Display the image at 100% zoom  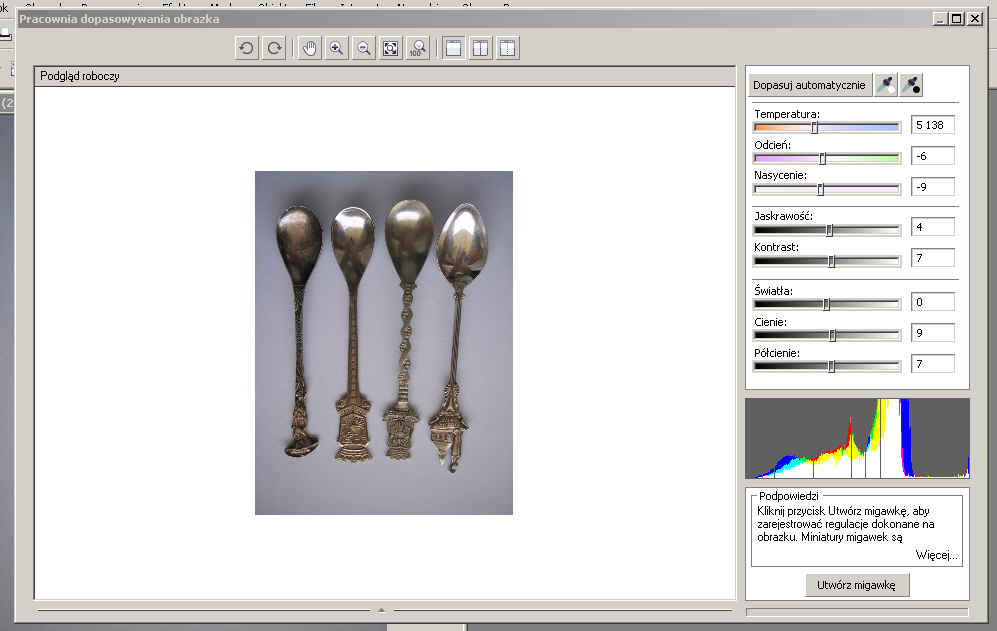pos(418,48)
